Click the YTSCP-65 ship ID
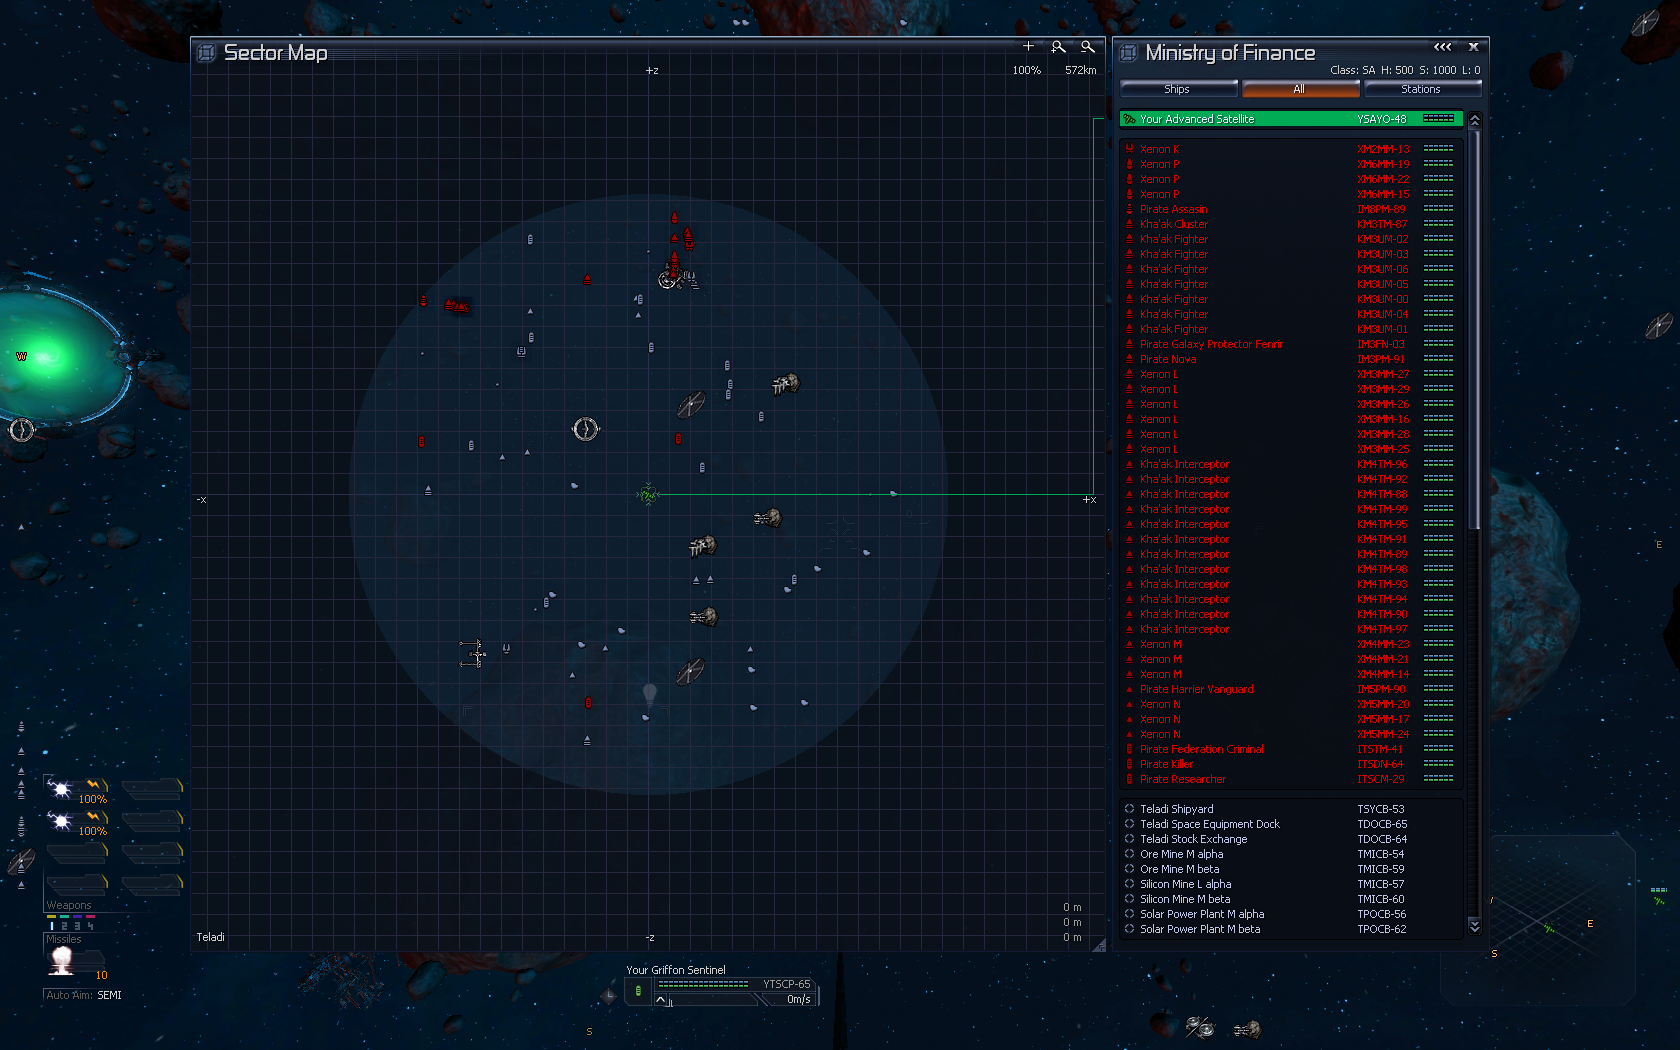This screenshot has height=1050, width=1680. click(x=787, y=984)
